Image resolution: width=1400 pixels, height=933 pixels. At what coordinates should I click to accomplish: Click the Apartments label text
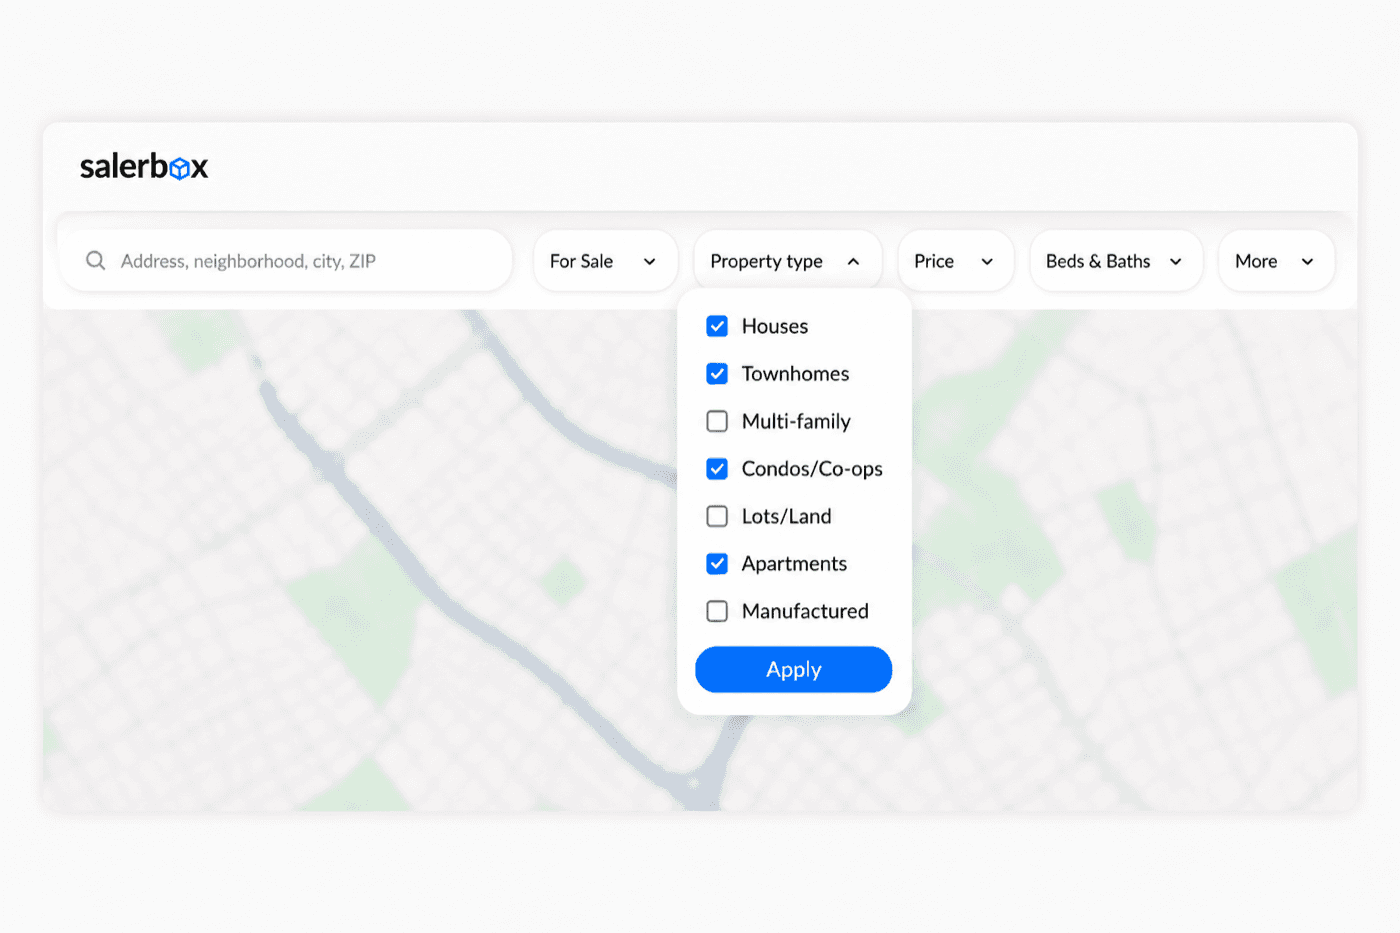[x=794, y=564]
